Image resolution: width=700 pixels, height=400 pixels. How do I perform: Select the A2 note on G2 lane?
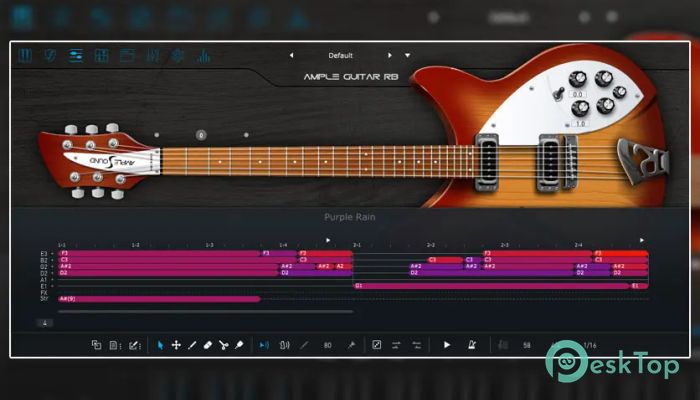click(343, 266)
